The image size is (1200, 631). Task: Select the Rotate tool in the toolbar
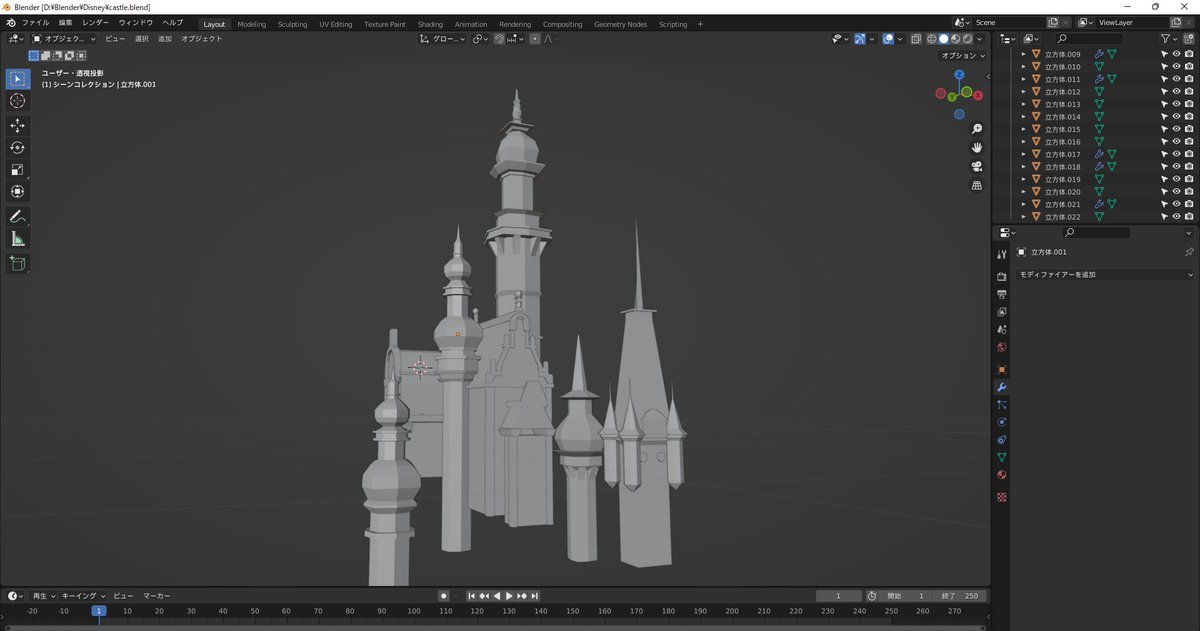tap(18, 147)
